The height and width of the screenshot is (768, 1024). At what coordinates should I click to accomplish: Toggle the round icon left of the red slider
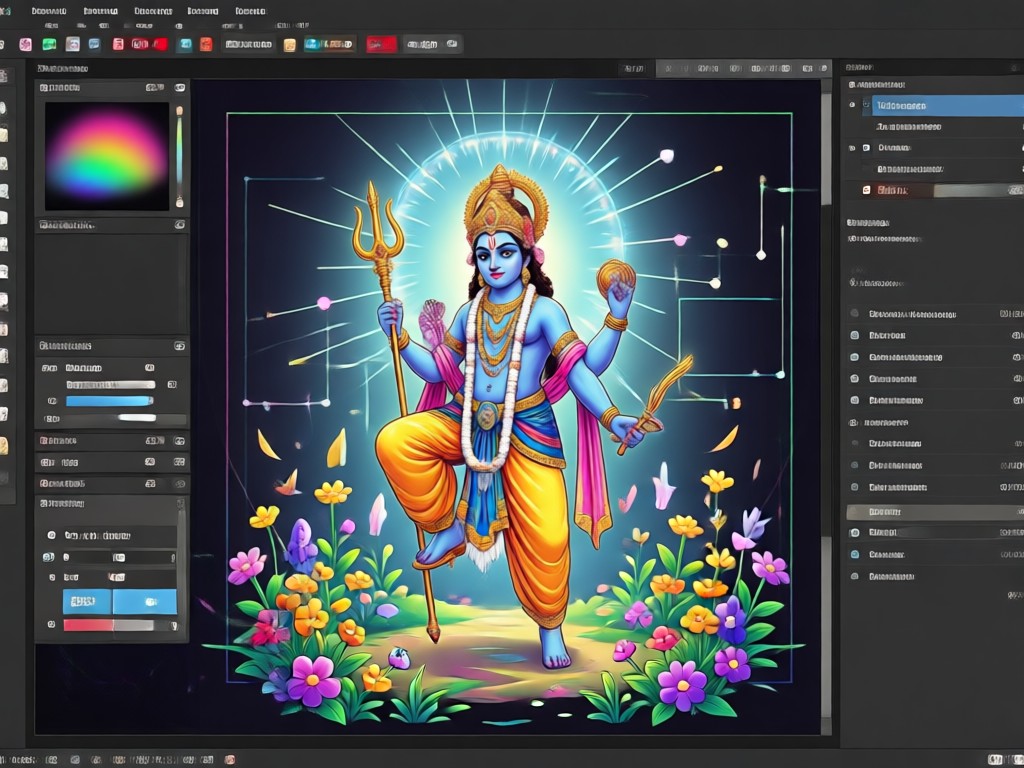pos(52,625)
